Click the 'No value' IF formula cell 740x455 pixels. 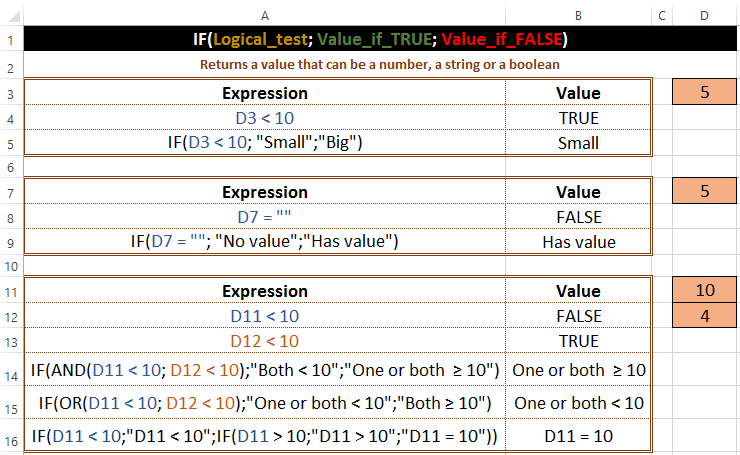click(x=264, y=242)
